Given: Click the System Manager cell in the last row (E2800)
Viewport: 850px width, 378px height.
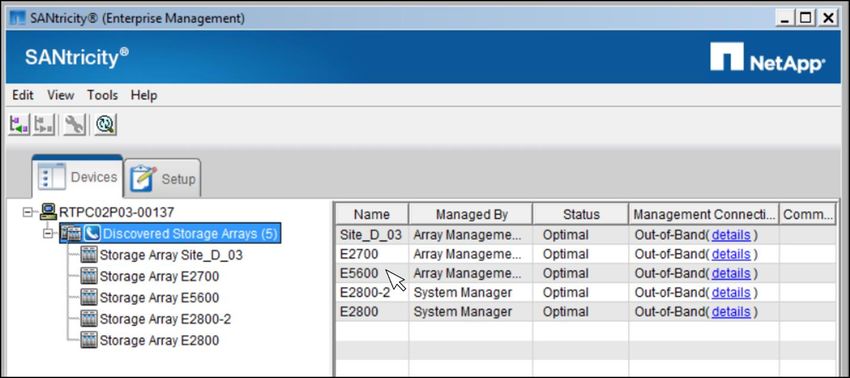Looking at the screenshot, I should point(471,312).
